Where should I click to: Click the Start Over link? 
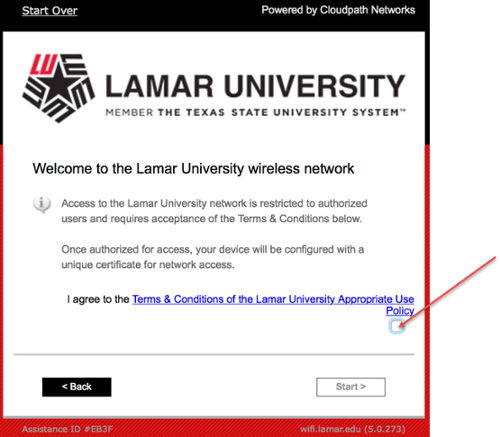[50, 11]
